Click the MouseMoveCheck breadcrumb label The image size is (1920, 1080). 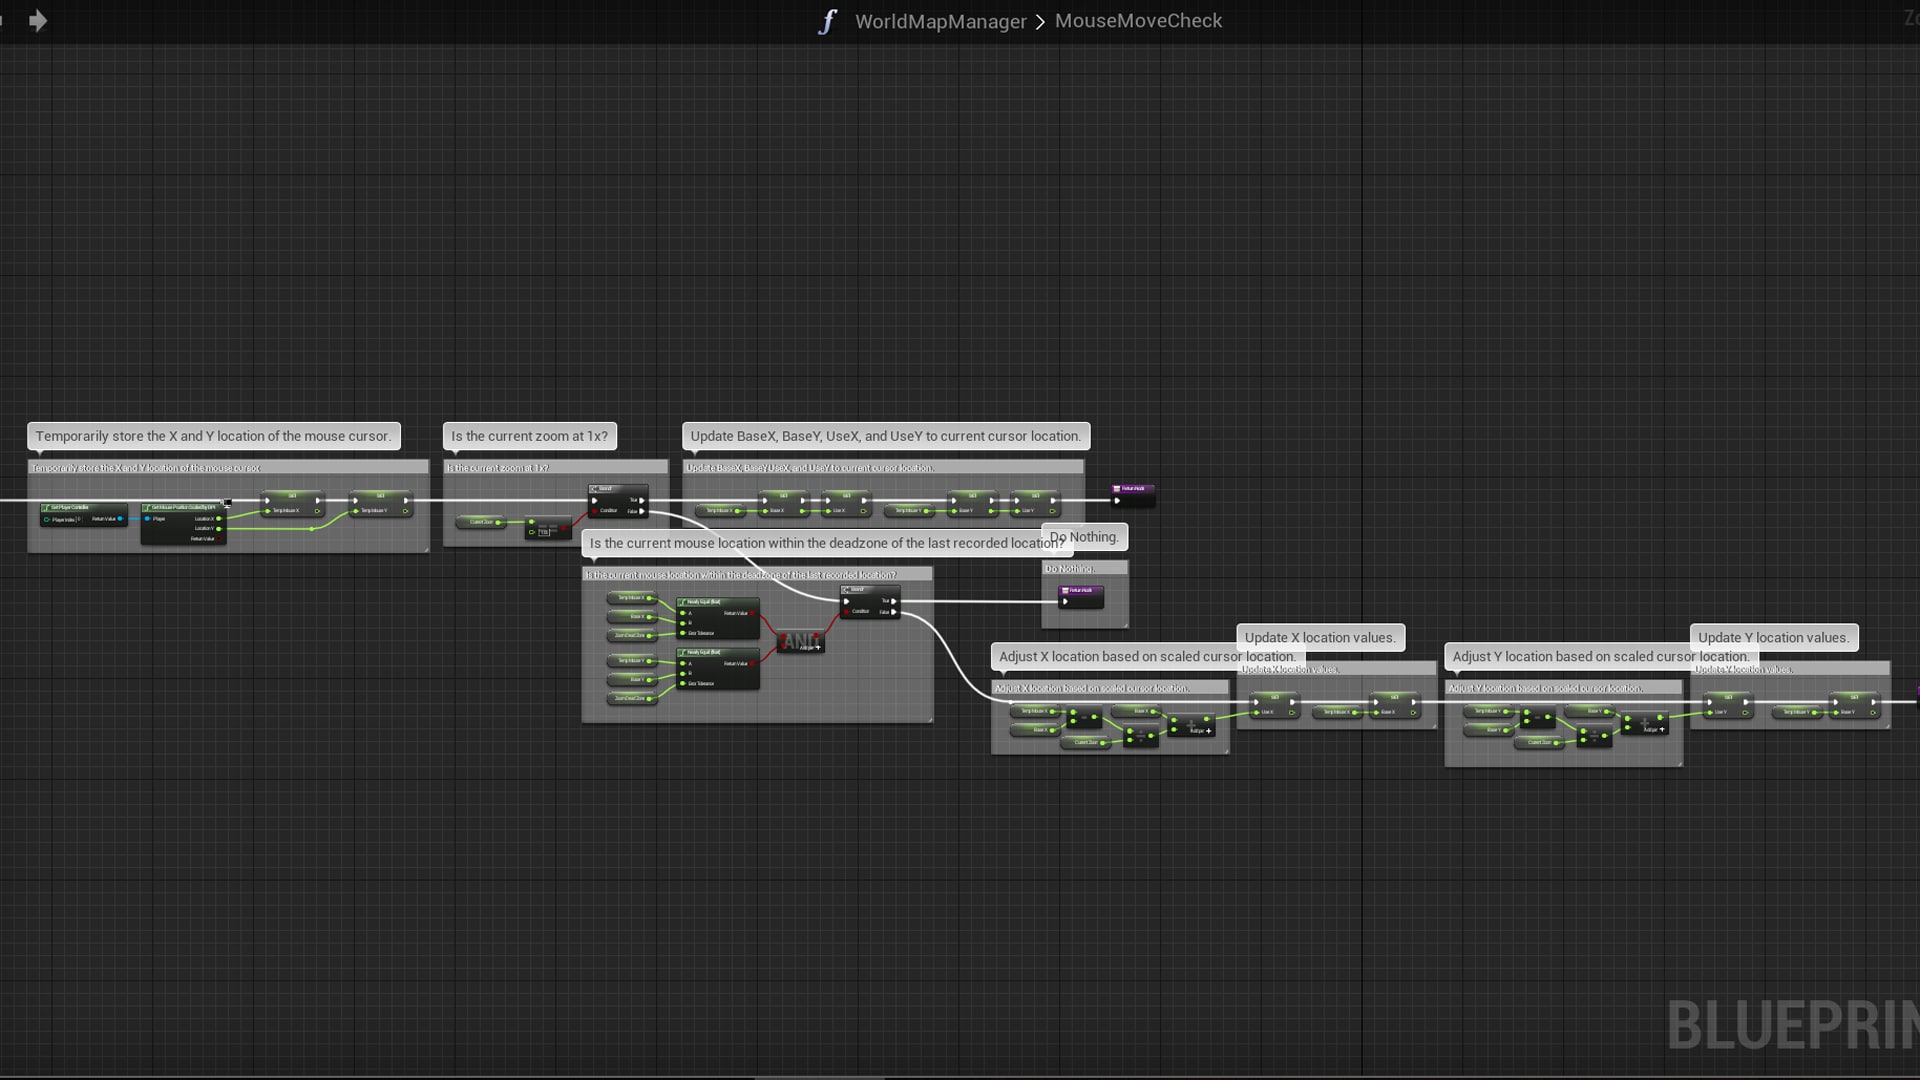[x=1139, y=21]
